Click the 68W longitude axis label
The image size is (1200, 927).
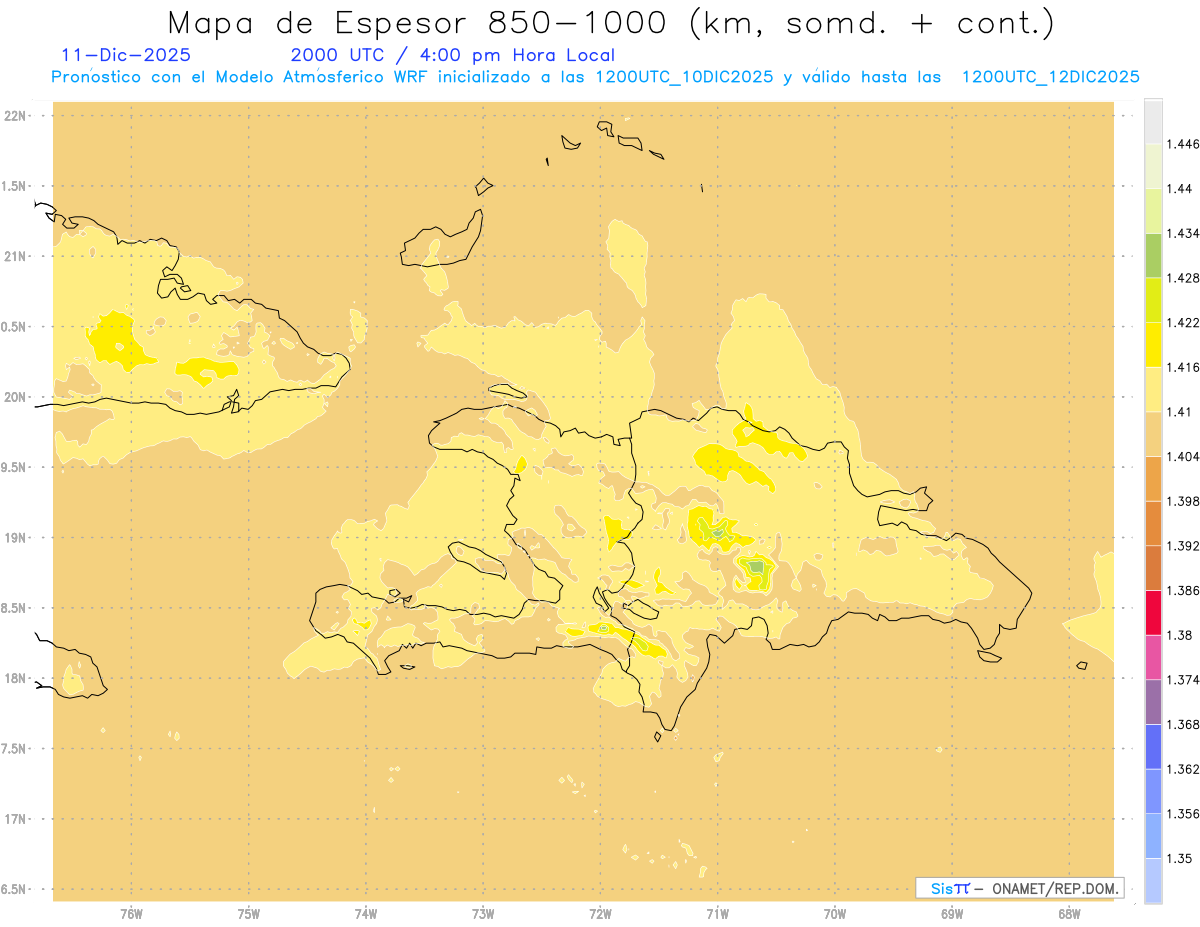[1069, 914]
